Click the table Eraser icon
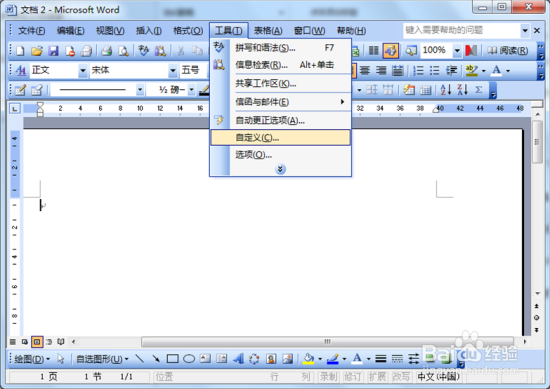 pyautogui.click(x=37, y=90)
